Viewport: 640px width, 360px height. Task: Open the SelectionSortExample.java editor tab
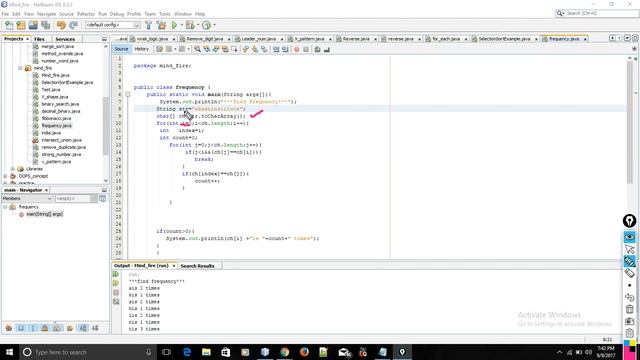click(x=504, y=39)
